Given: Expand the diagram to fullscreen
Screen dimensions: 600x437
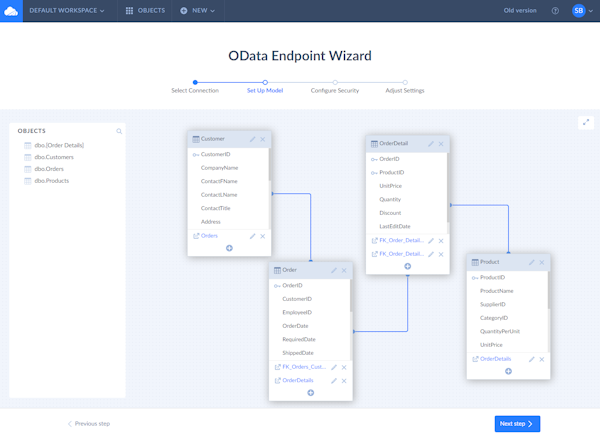Looking at the screenshot, I should [x=585, y=122].
